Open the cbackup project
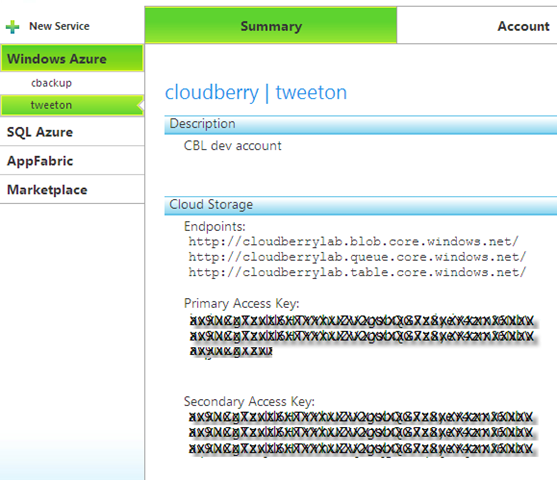Screen dimensions: 557x480 [52, 83]
